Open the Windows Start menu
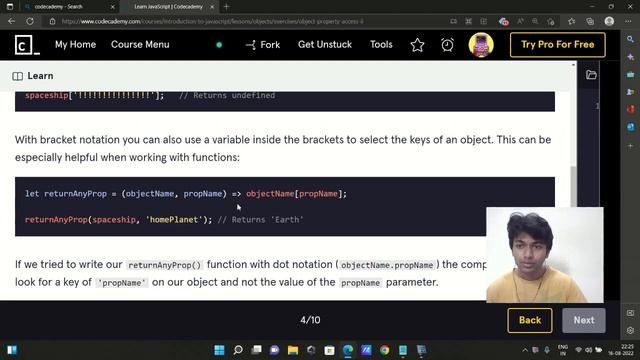Image resolution: width=640 pixels, height=360 pixels. tap(219, 350)
